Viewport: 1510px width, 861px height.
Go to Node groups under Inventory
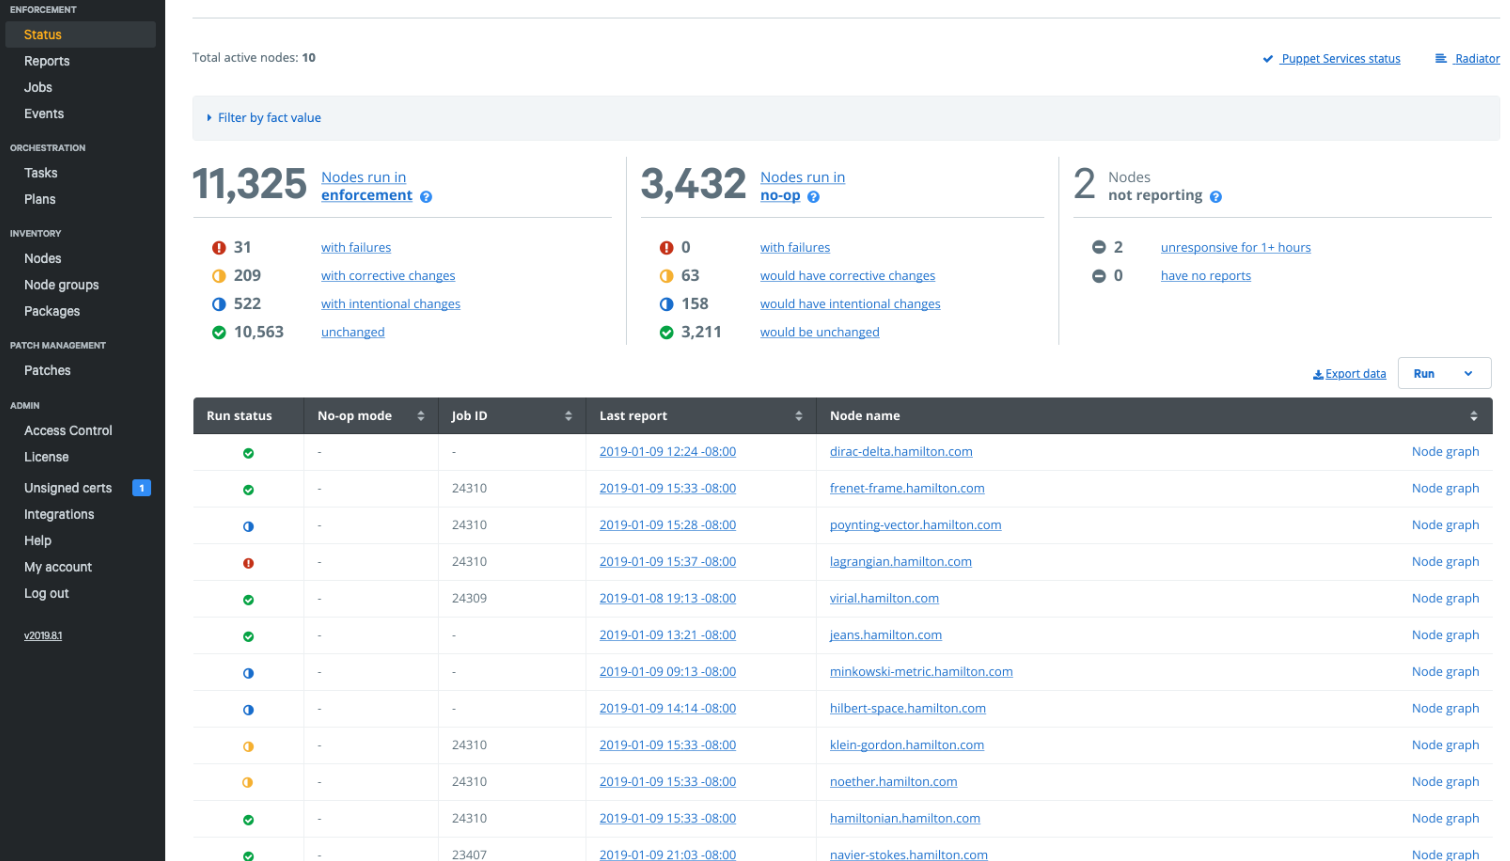pos(62,285)
